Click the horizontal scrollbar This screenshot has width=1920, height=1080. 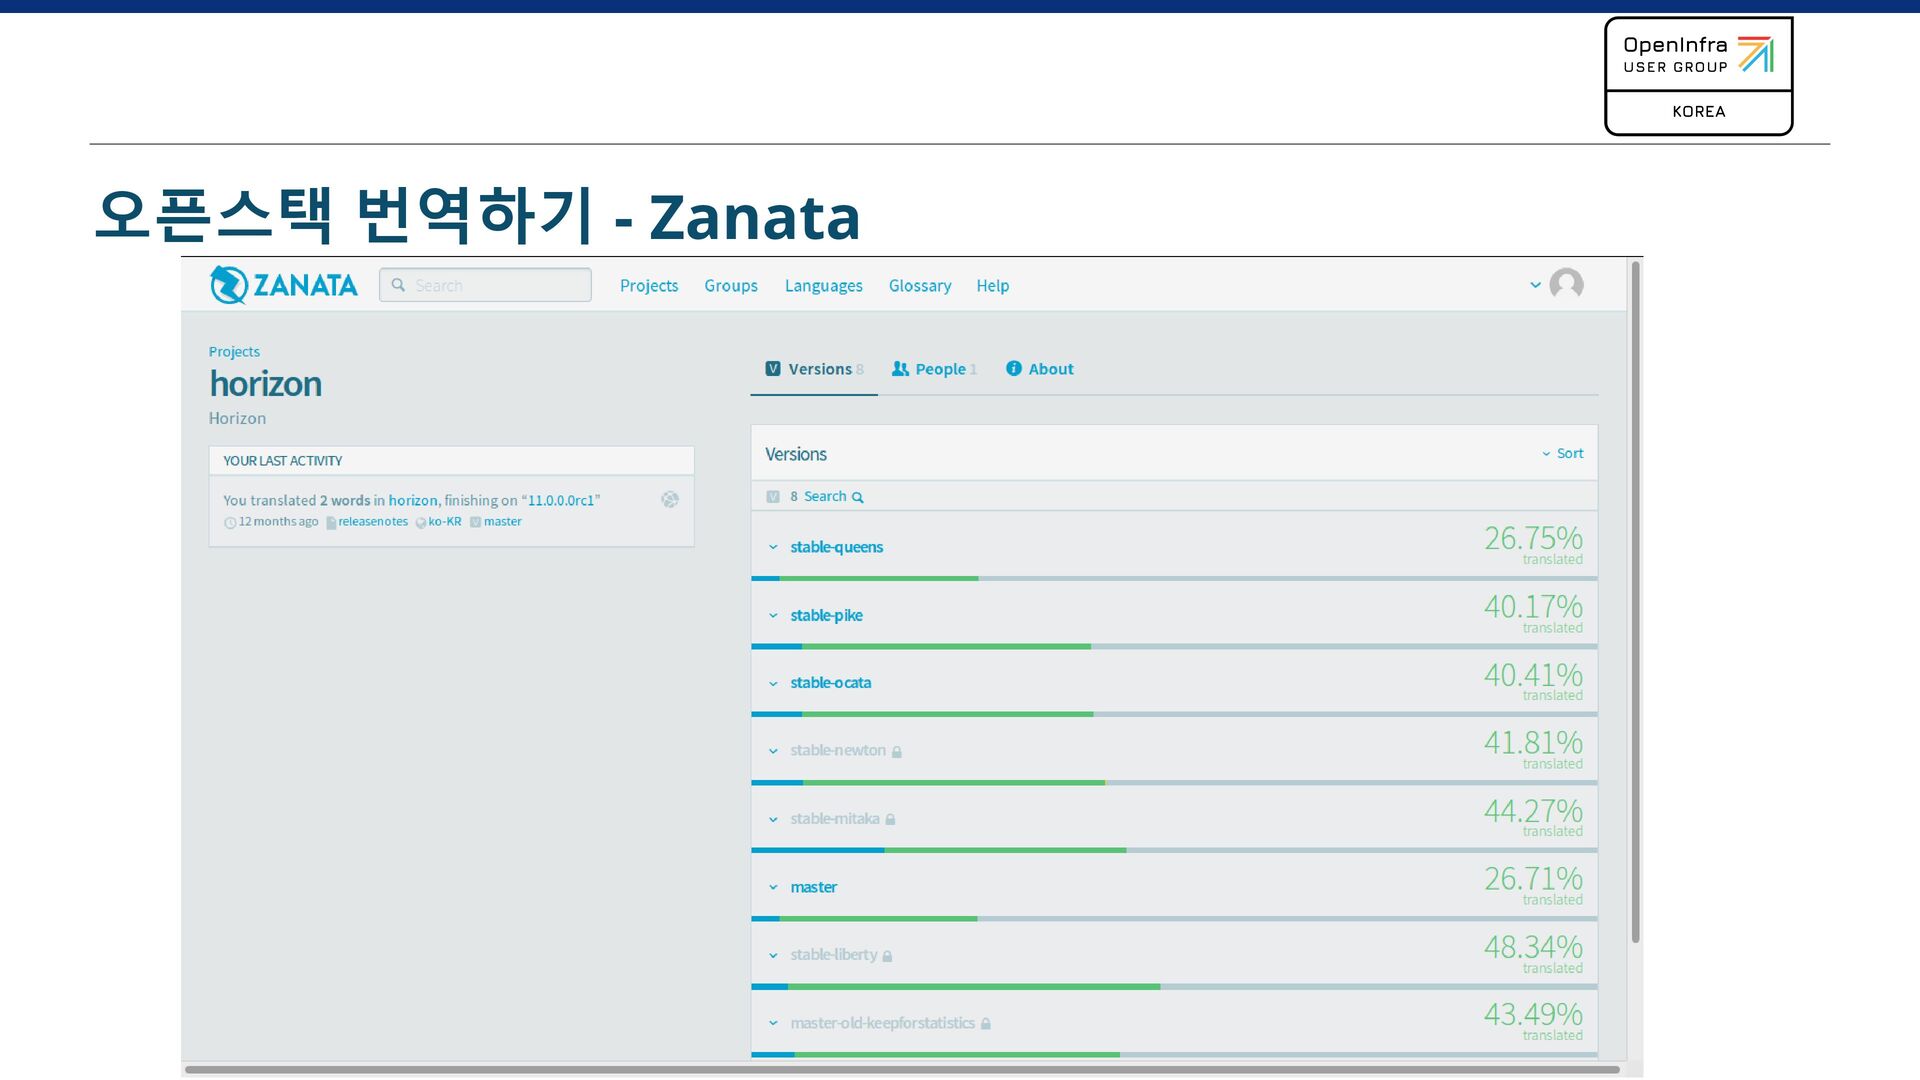(x=902, y=1070)
